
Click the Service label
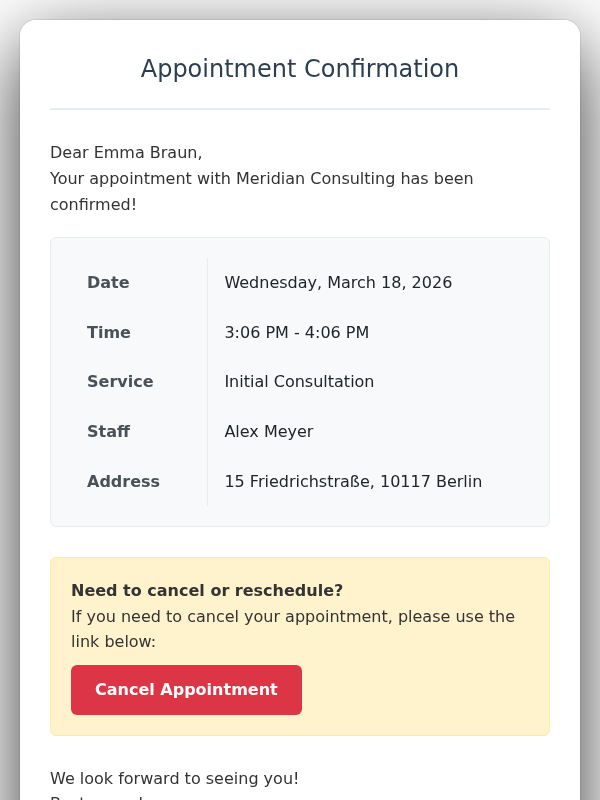[x=120, y=381]
